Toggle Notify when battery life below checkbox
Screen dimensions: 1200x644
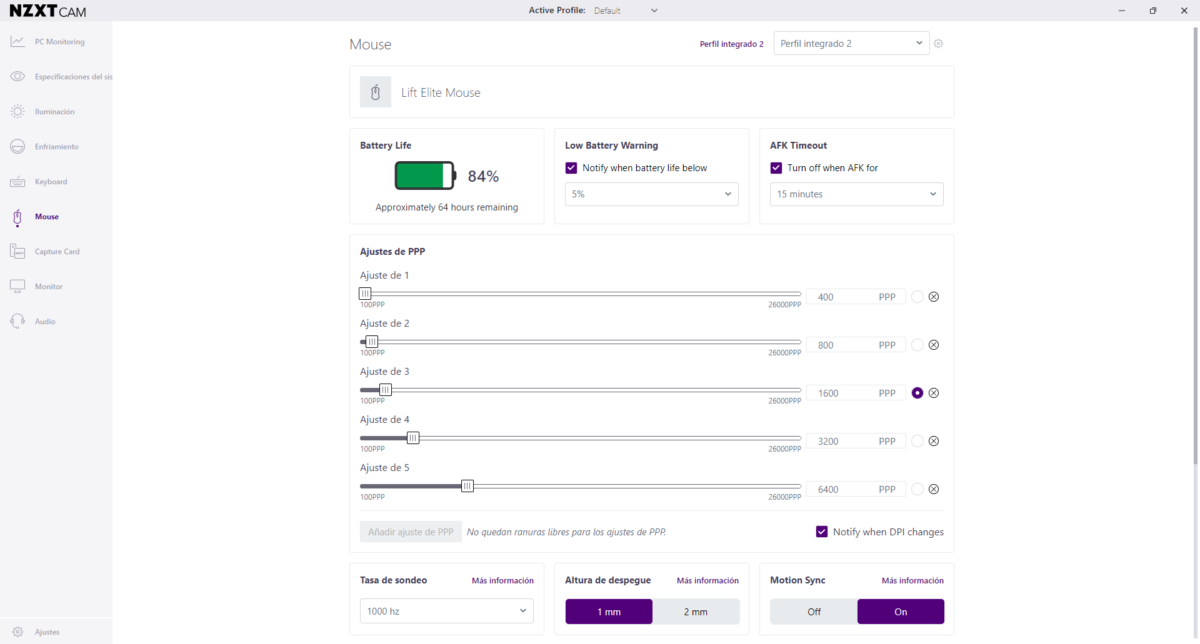click(571, 168)
